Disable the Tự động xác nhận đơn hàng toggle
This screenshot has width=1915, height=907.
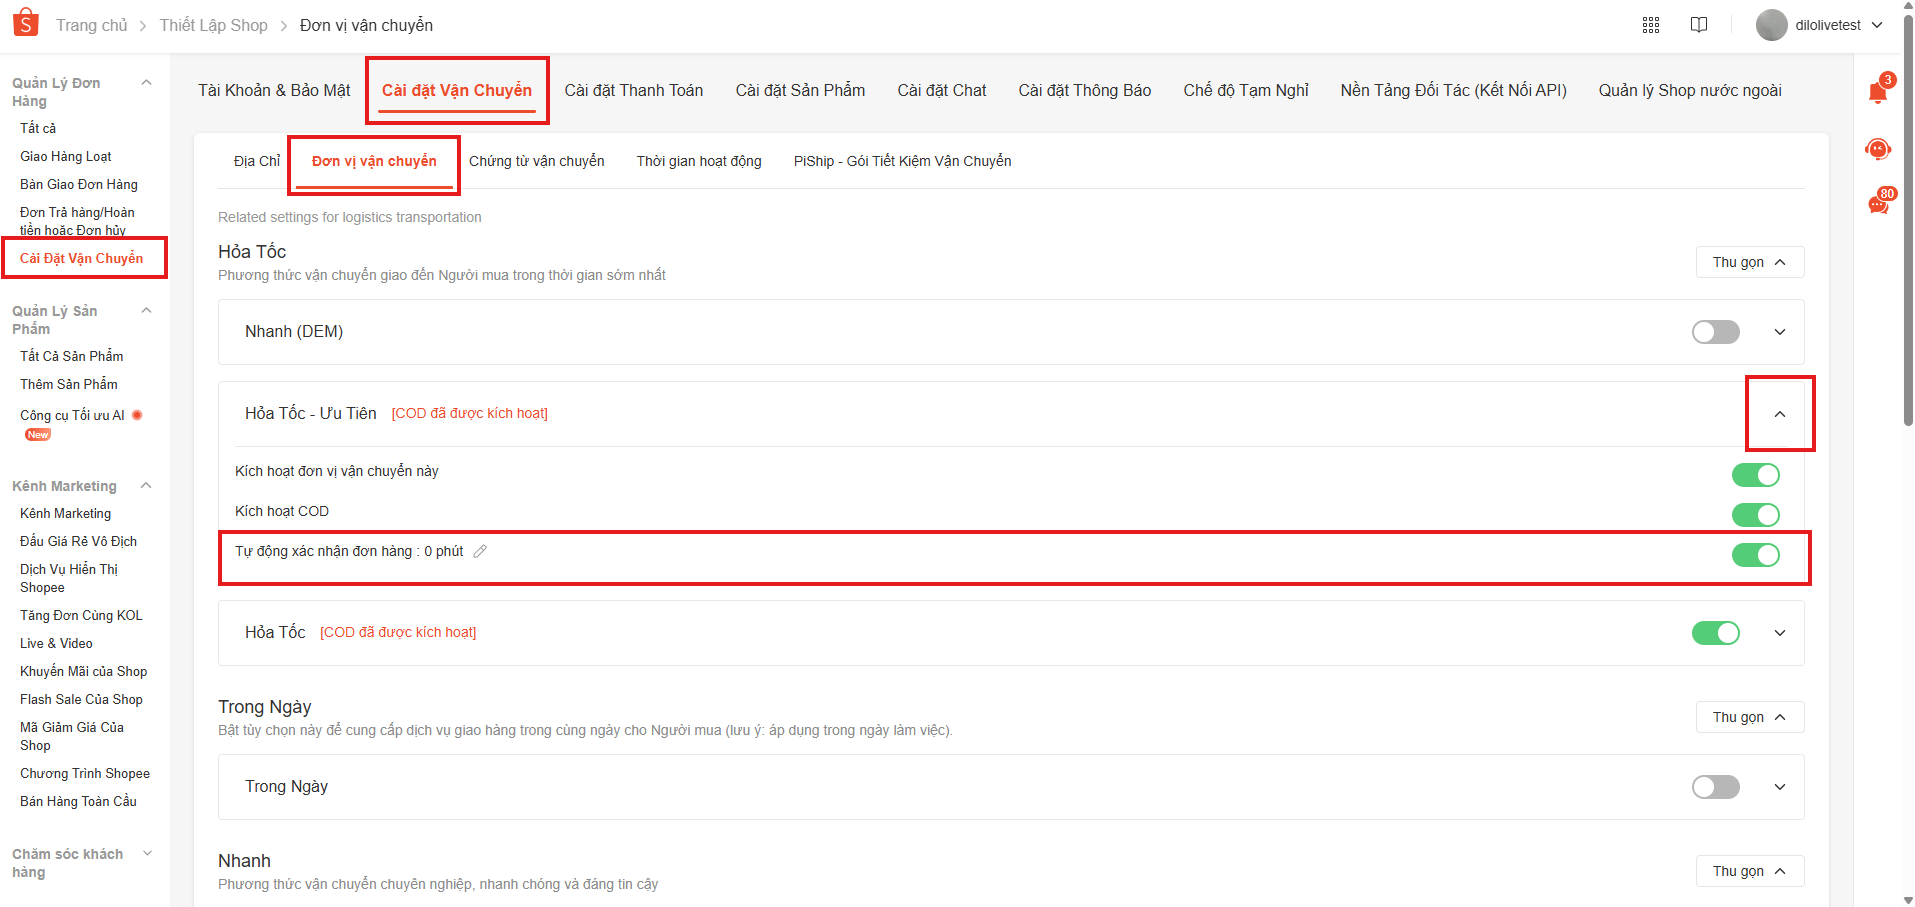1755,555
